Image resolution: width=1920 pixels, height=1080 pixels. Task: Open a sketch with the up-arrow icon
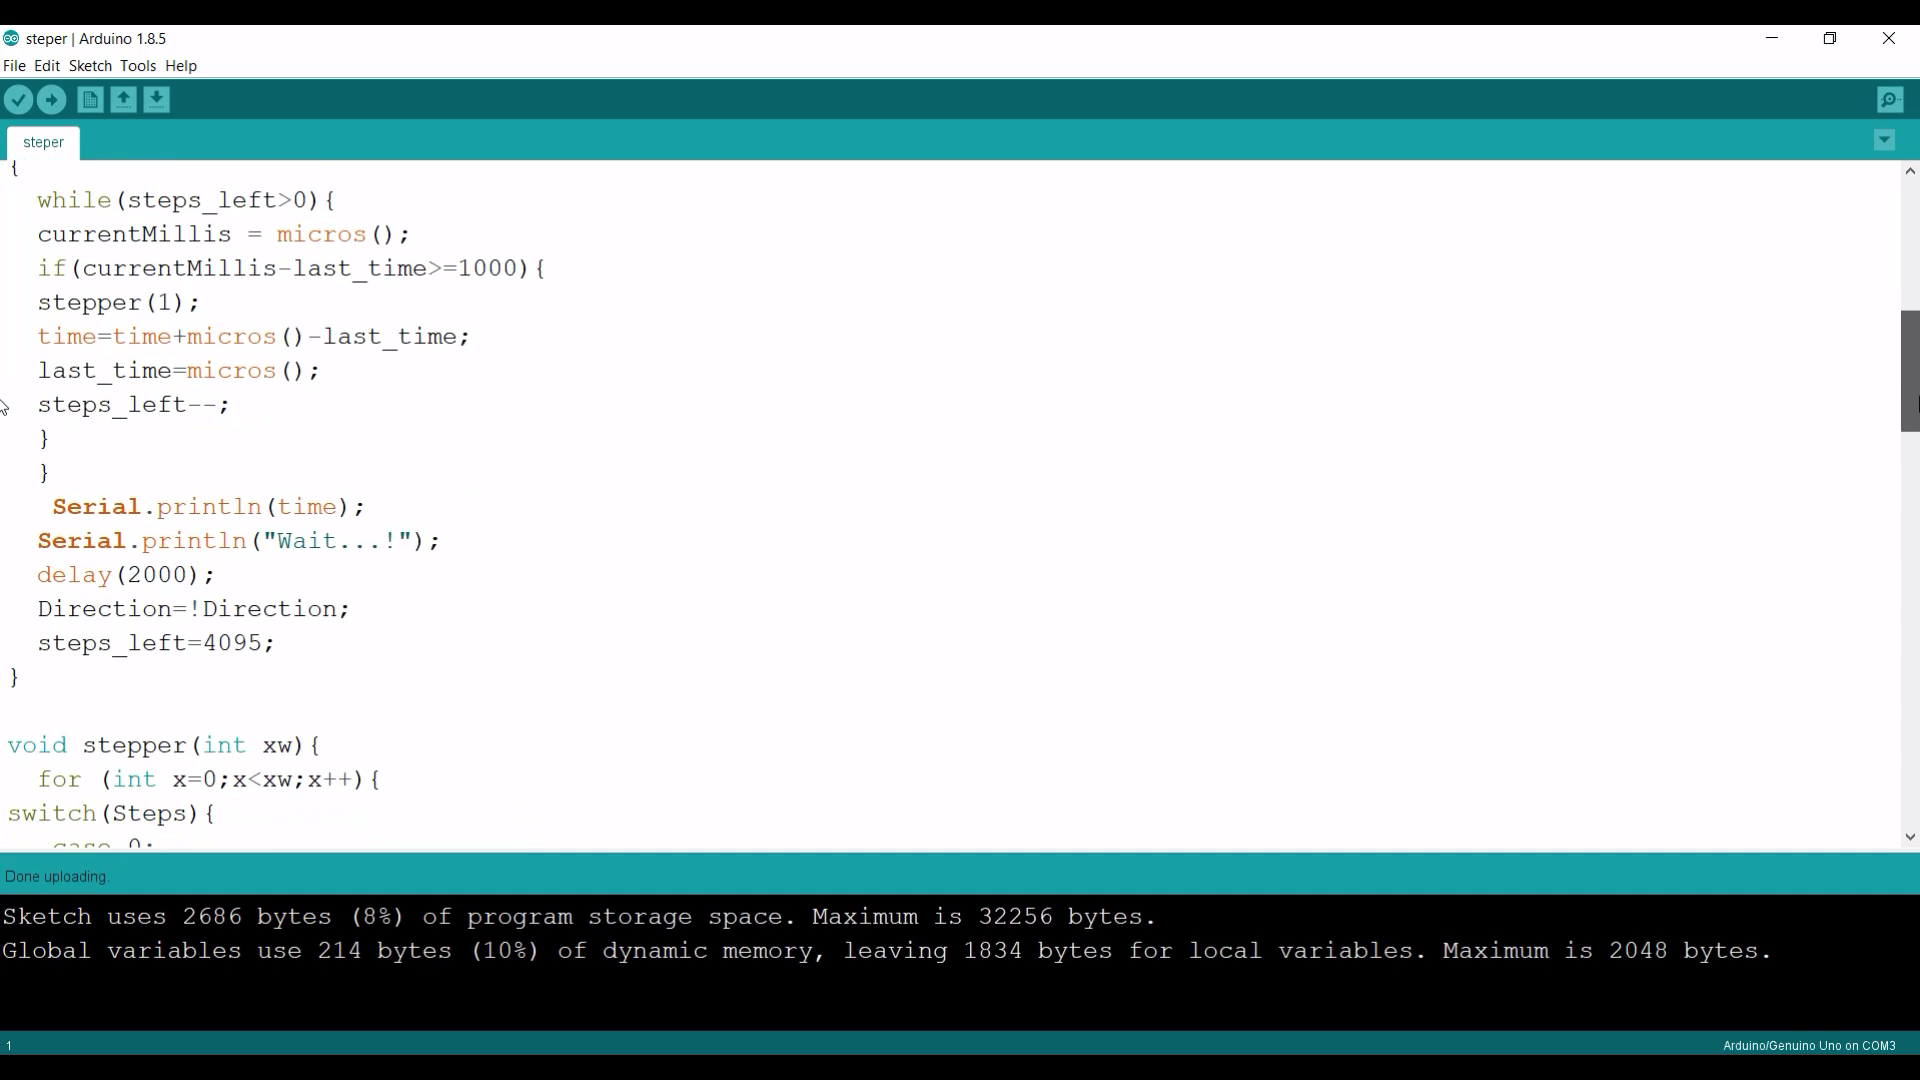click(123, 100)
